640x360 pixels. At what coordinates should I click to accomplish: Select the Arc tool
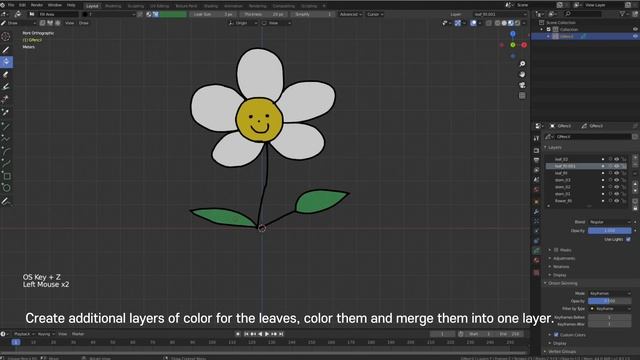coord(6,151)
